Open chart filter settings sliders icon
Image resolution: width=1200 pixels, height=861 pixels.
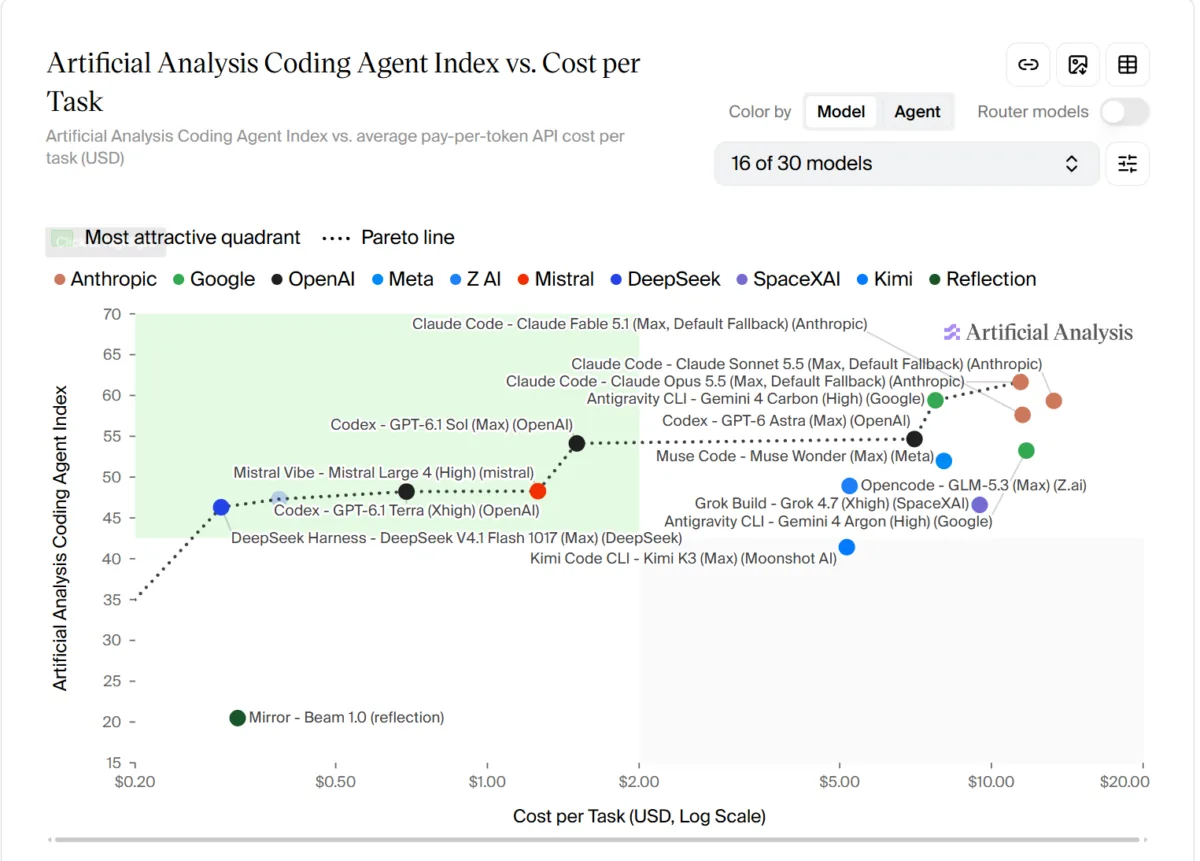point(1128,164)
